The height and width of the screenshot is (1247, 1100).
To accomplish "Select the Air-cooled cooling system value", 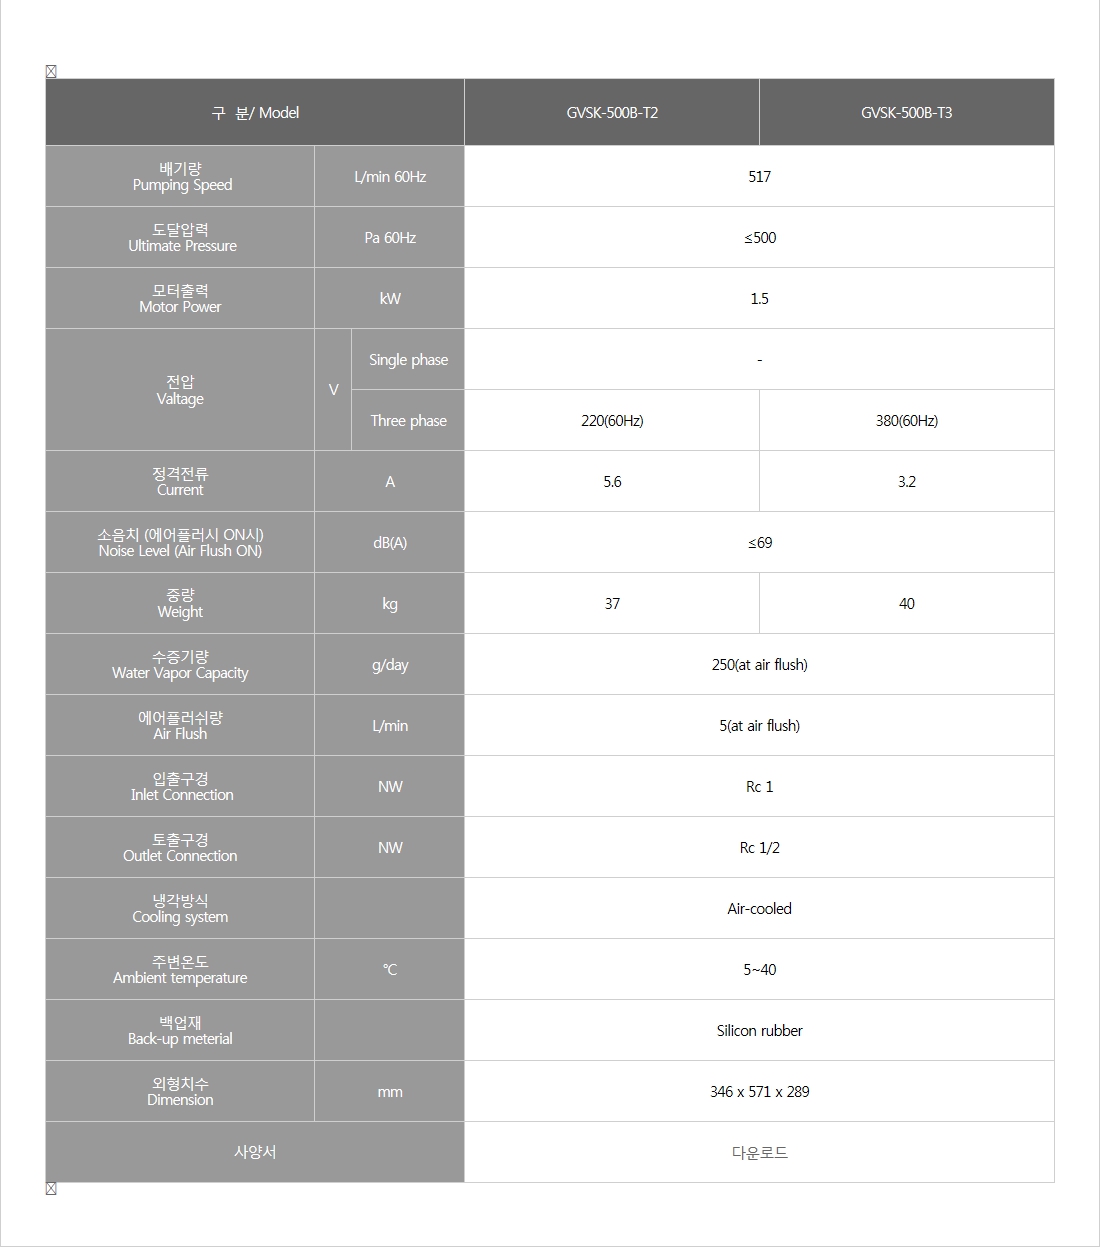I will tap(759, 909).
